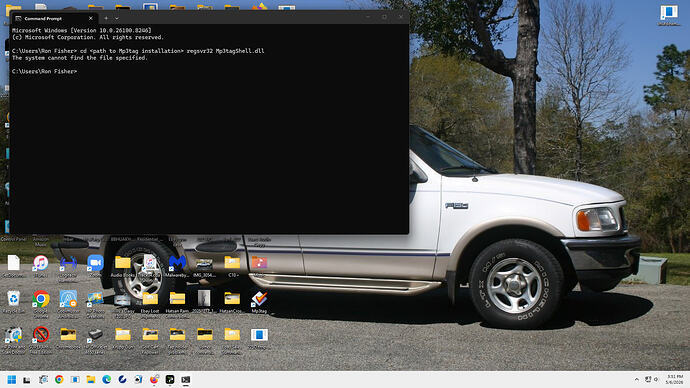This screenshot has width=690, height=388.
Task: Open the settings gear taskbar icon
Action: pos(43,380)
